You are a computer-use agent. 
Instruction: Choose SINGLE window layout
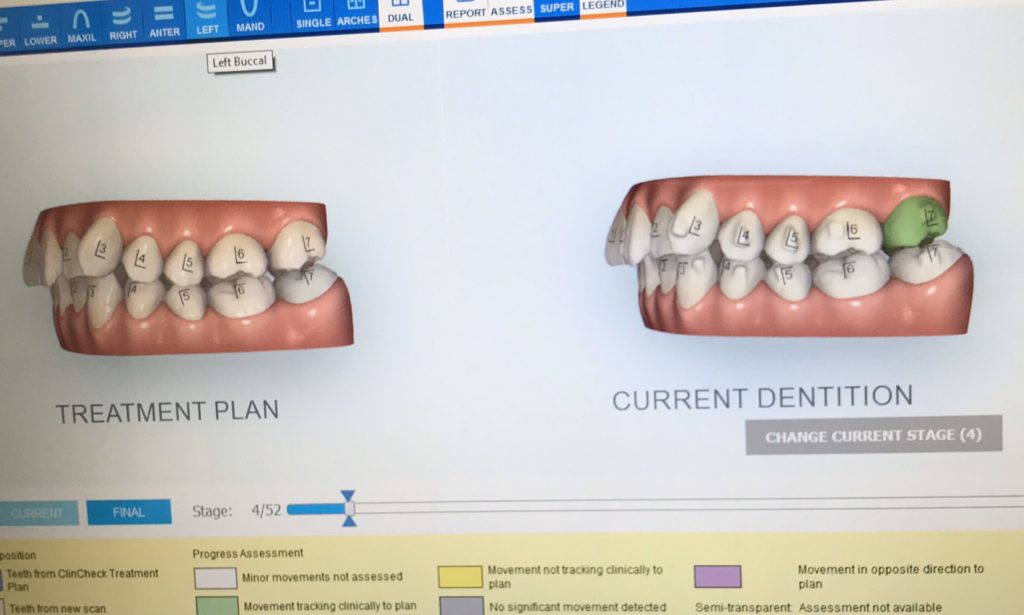pos(313,14)
